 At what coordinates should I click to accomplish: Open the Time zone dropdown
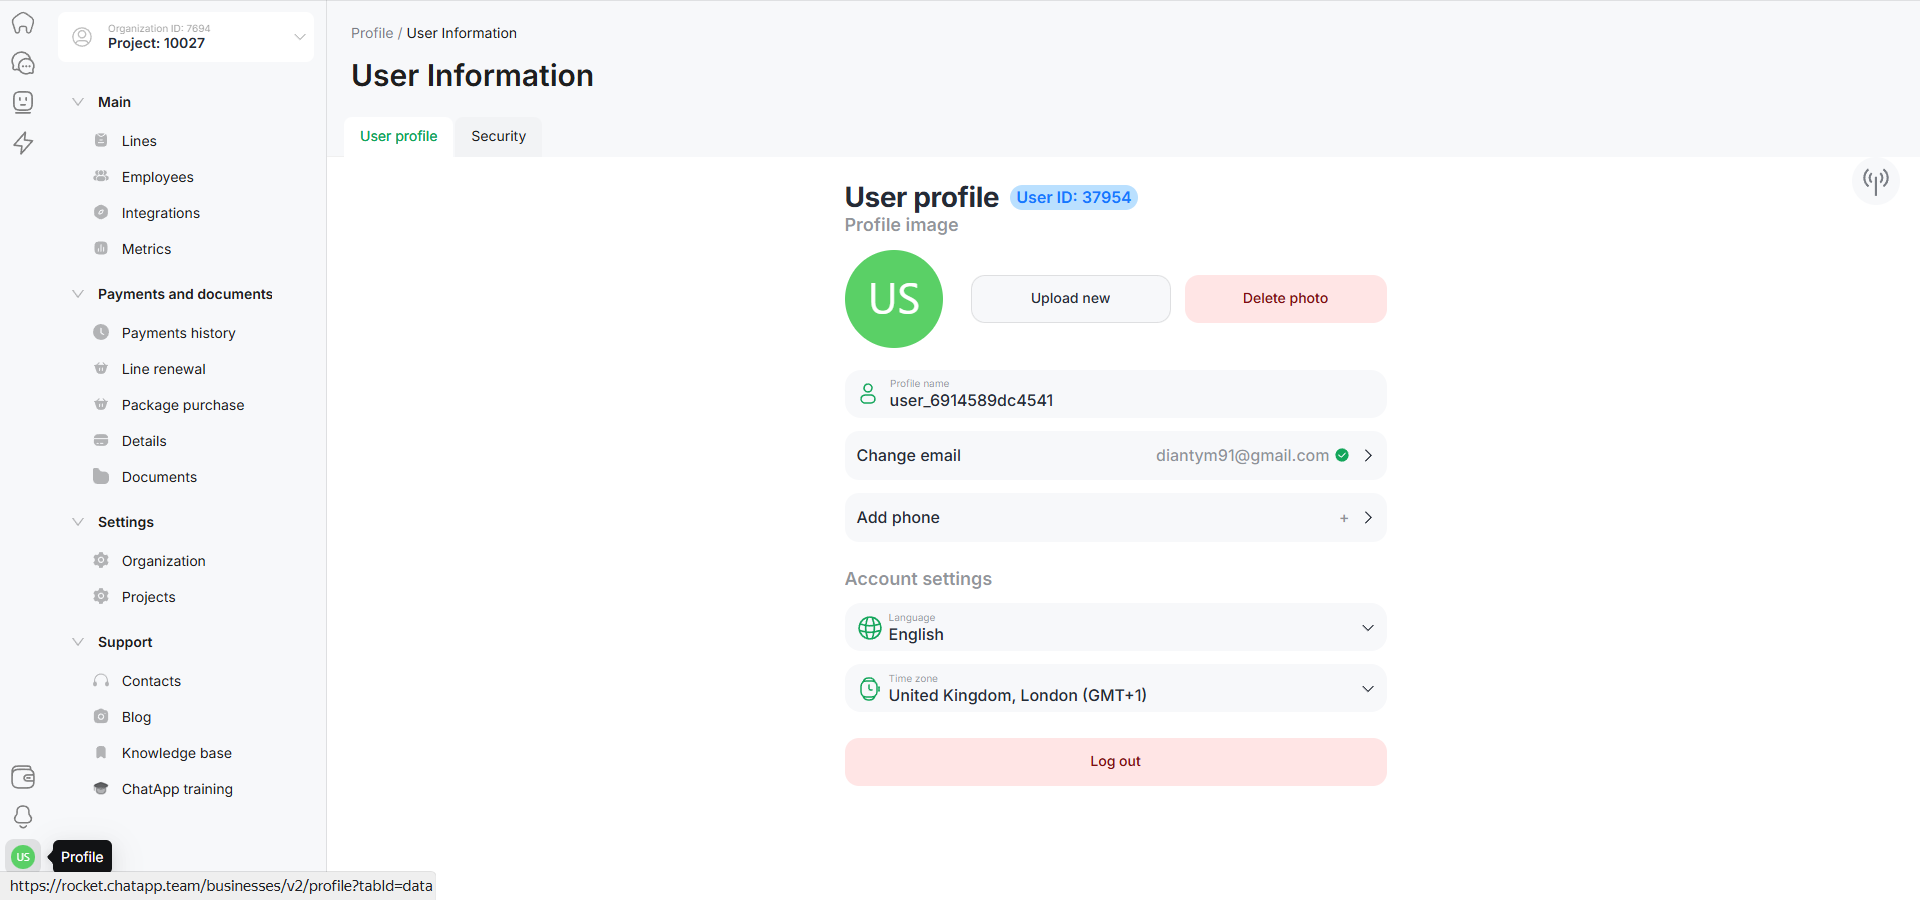1115,689
